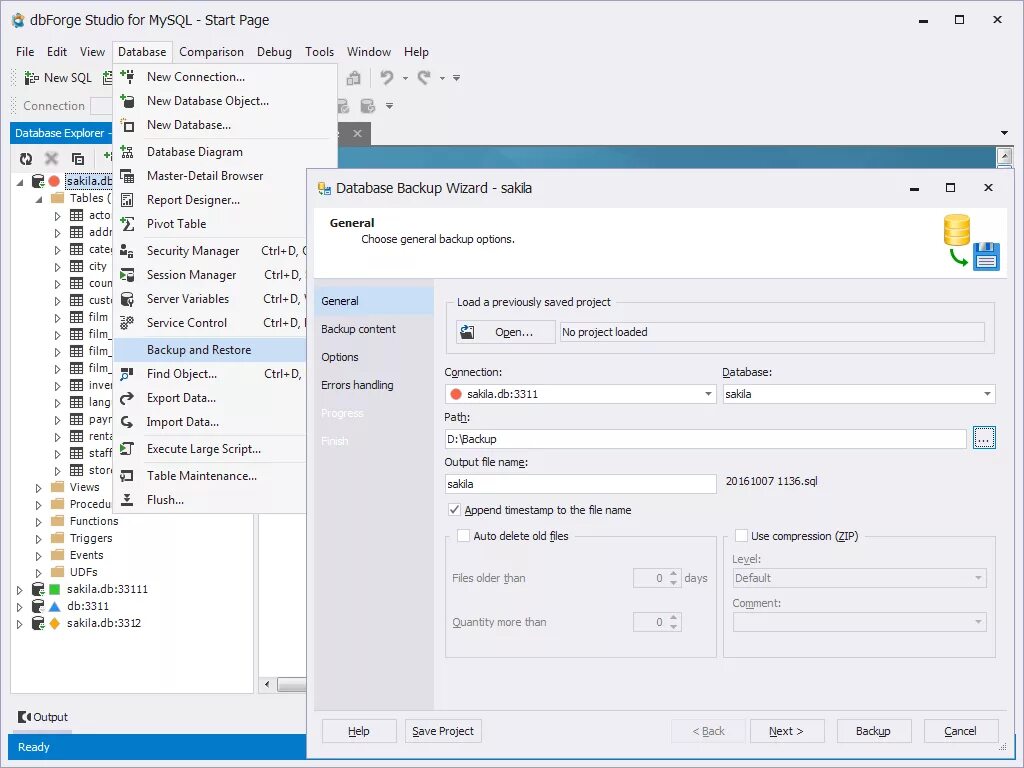Click the Open... project button
Screen dimensions: 1024x768
pyautogui.click(x=505, y=332)
